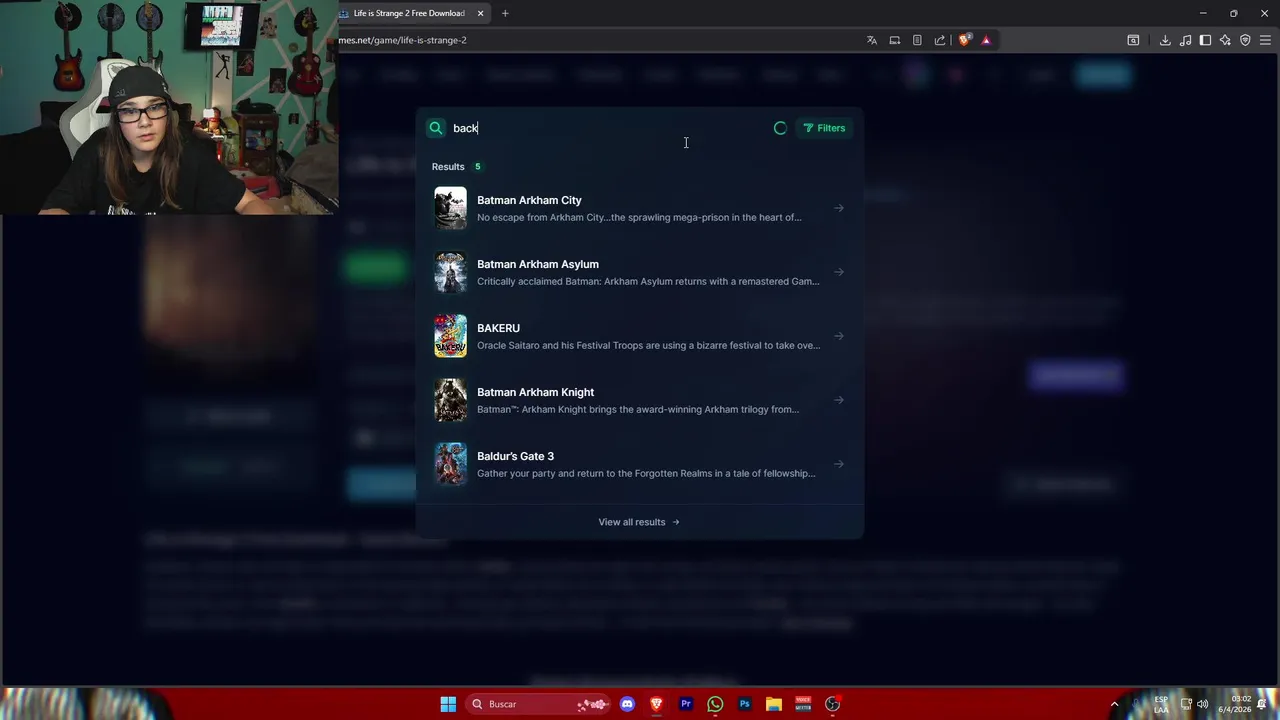
Task: Click the share page icon in address bar
Action: (940, 40)
